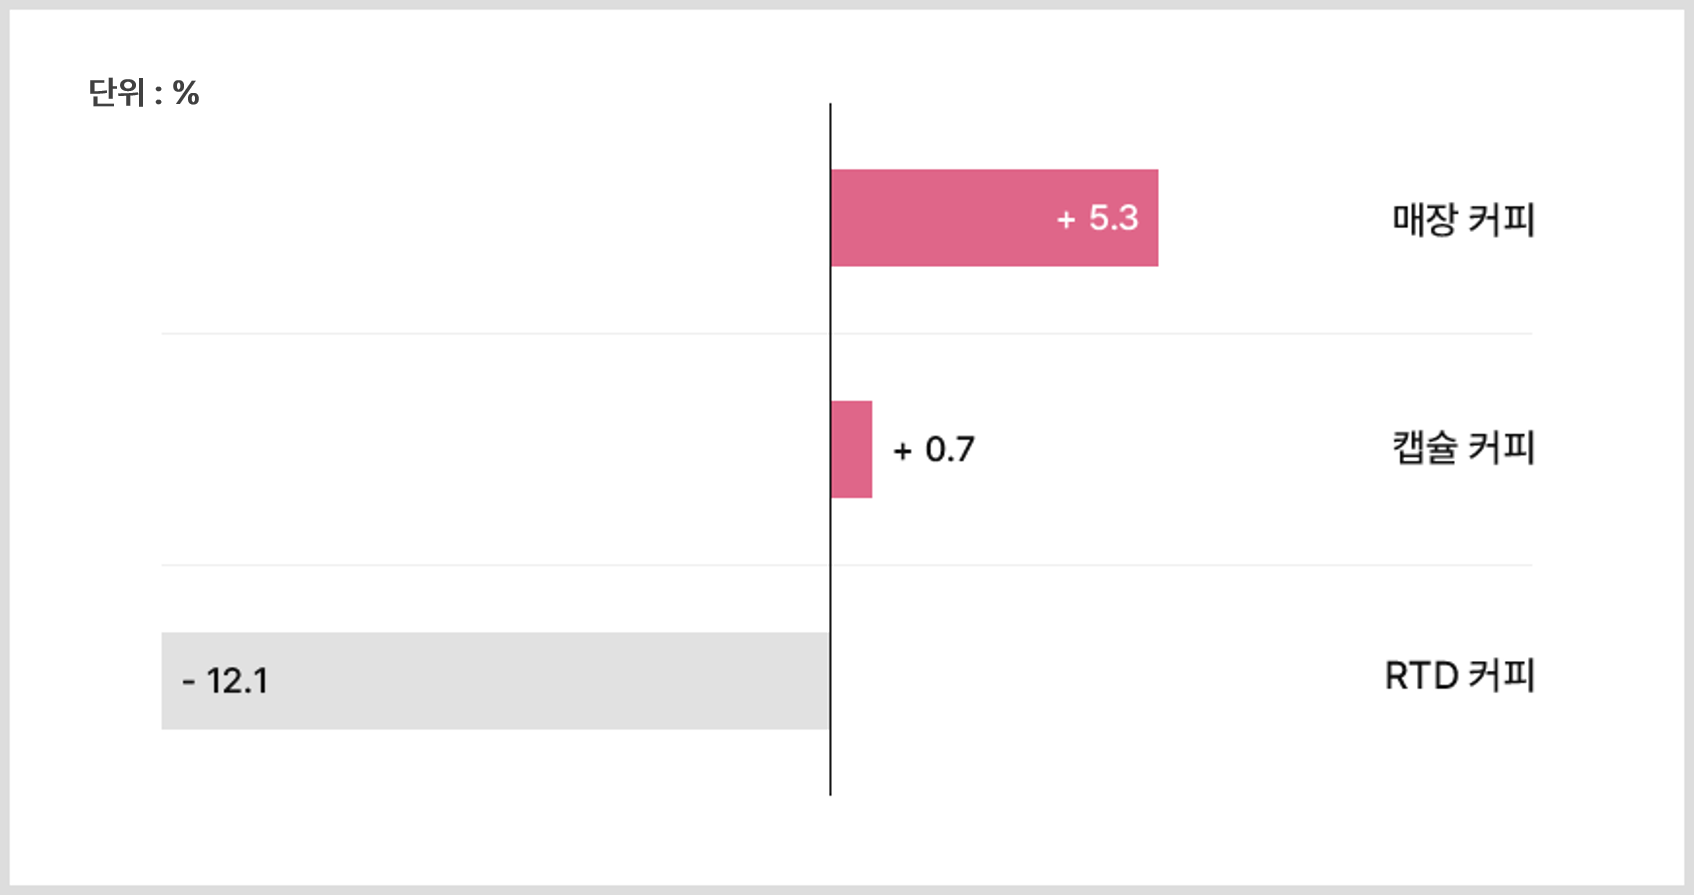This screenshot has height=895, width=1694.
Task: Click the small pink 캡슐 커피 bar
Action: pos(851,449)
